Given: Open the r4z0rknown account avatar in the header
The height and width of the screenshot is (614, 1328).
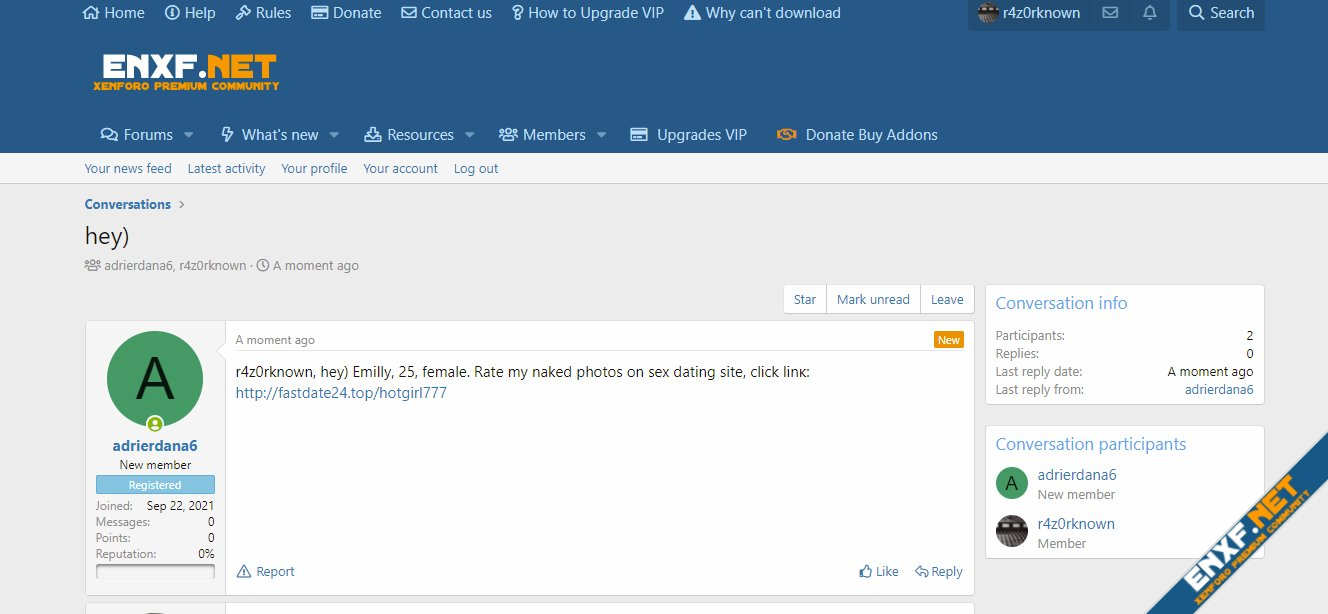Looking at the screenshot, I should 987,13.
